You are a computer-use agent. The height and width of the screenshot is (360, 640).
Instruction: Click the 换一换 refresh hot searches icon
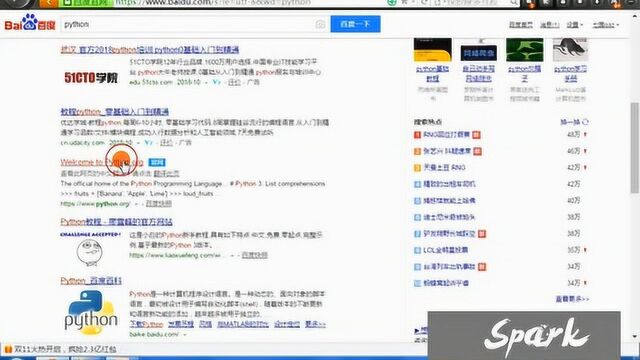click(x=585, y=122)
